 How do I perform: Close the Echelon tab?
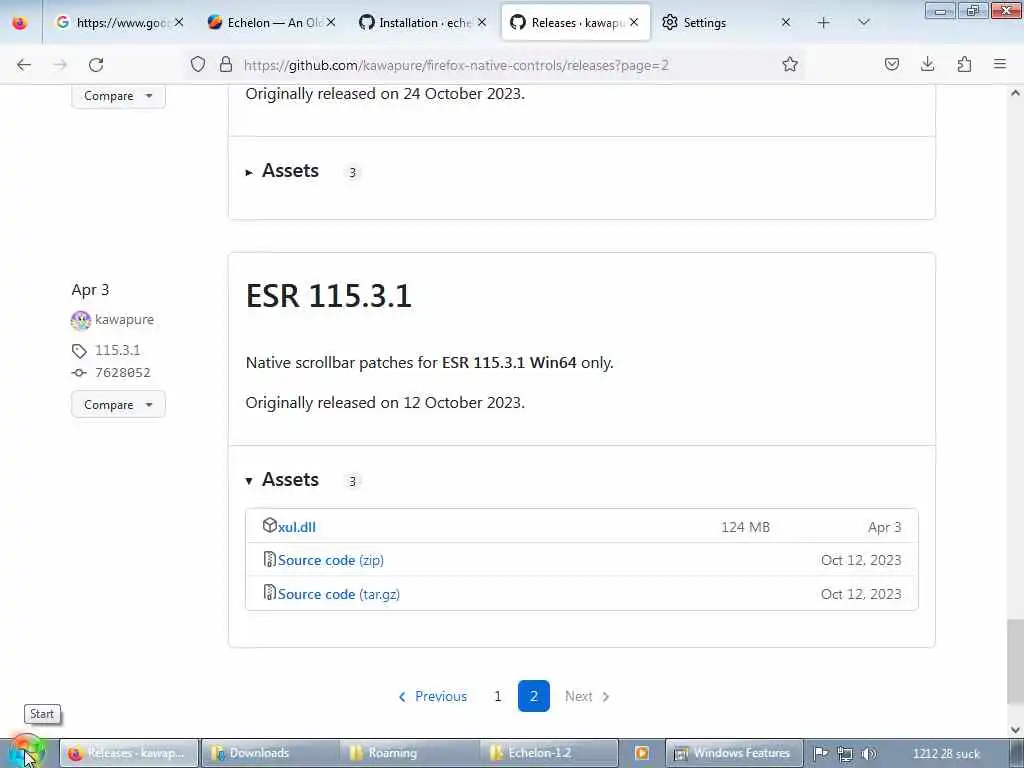tap(331, 22)
